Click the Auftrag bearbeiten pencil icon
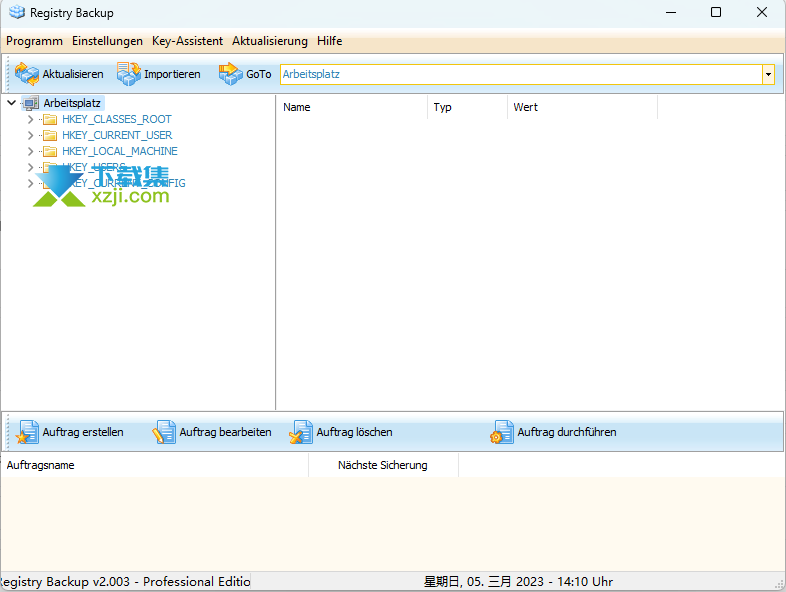Image resolution: width=786 pixels, height=592 pixels. coord(164,432)
